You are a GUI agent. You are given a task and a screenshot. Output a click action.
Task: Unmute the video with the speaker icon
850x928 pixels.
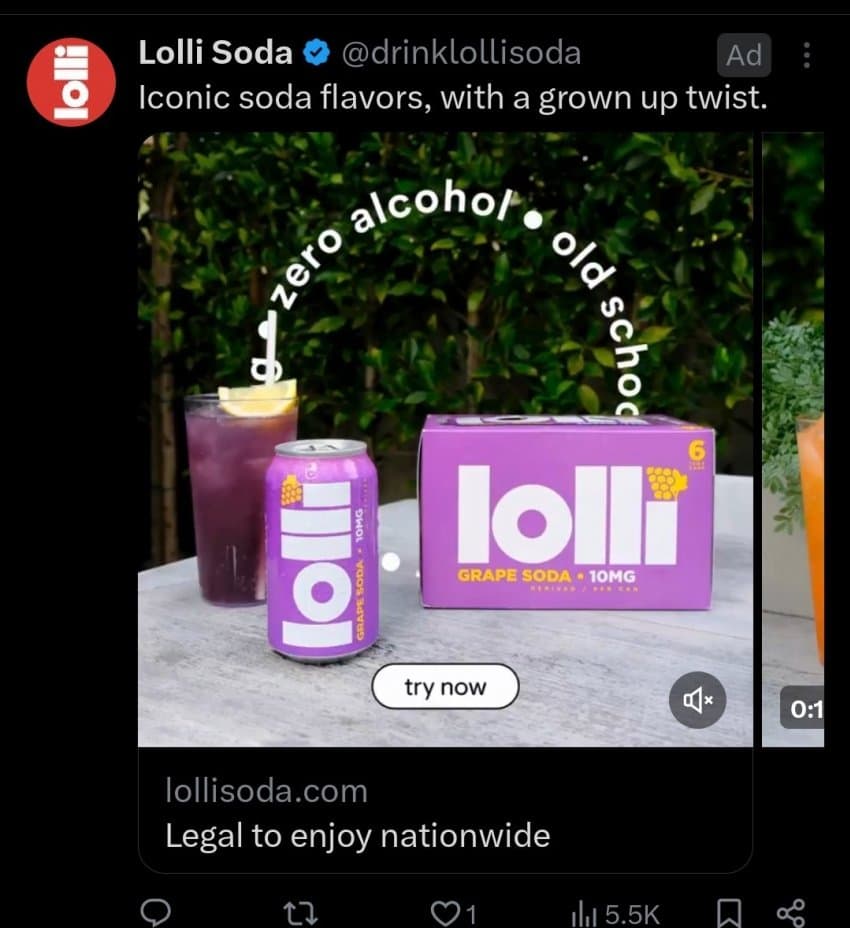point(697,700)
